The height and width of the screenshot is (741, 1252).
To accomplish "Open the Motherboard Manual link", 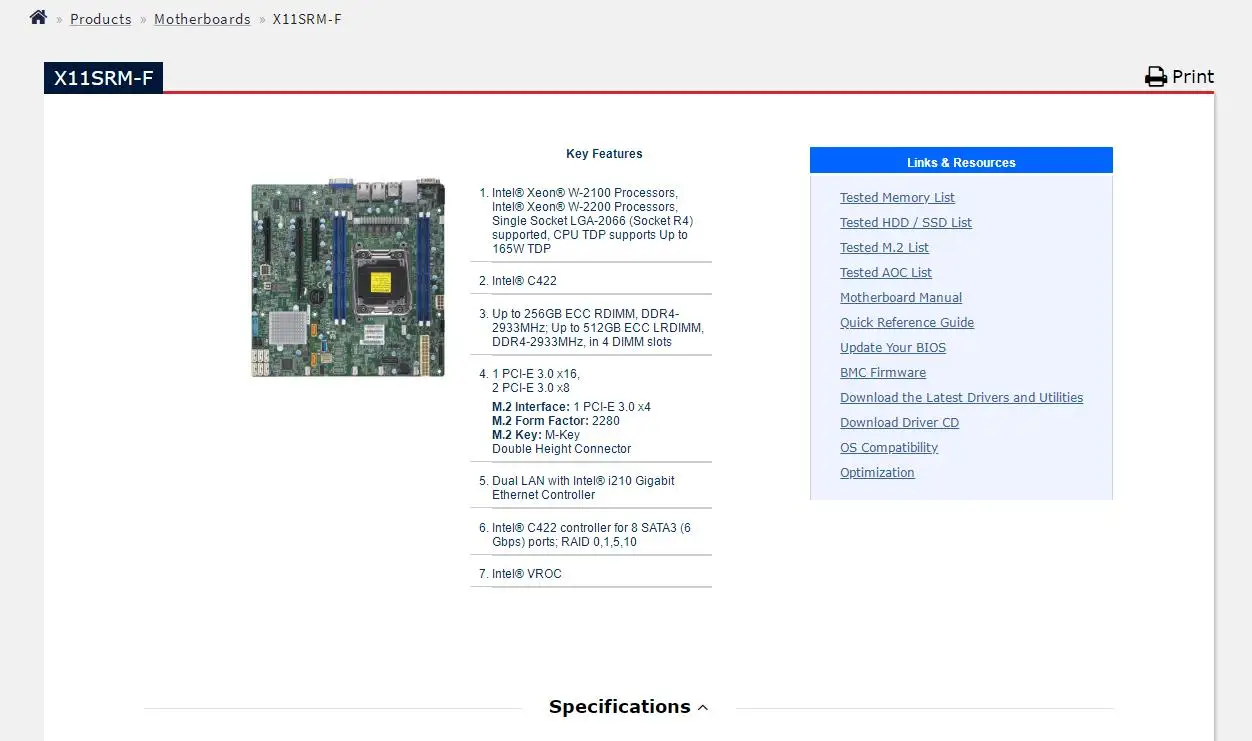I will click(x=901, y=298).
